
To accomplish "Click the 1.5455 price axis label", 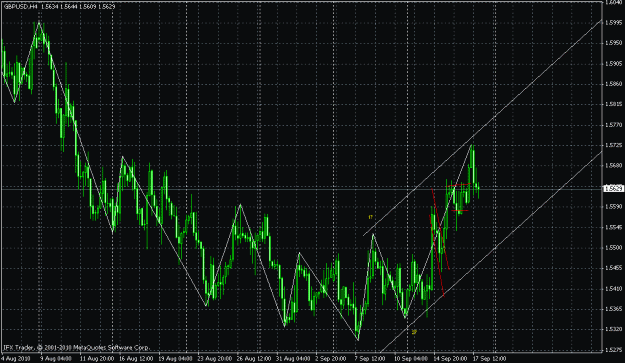I will point(614,268).
